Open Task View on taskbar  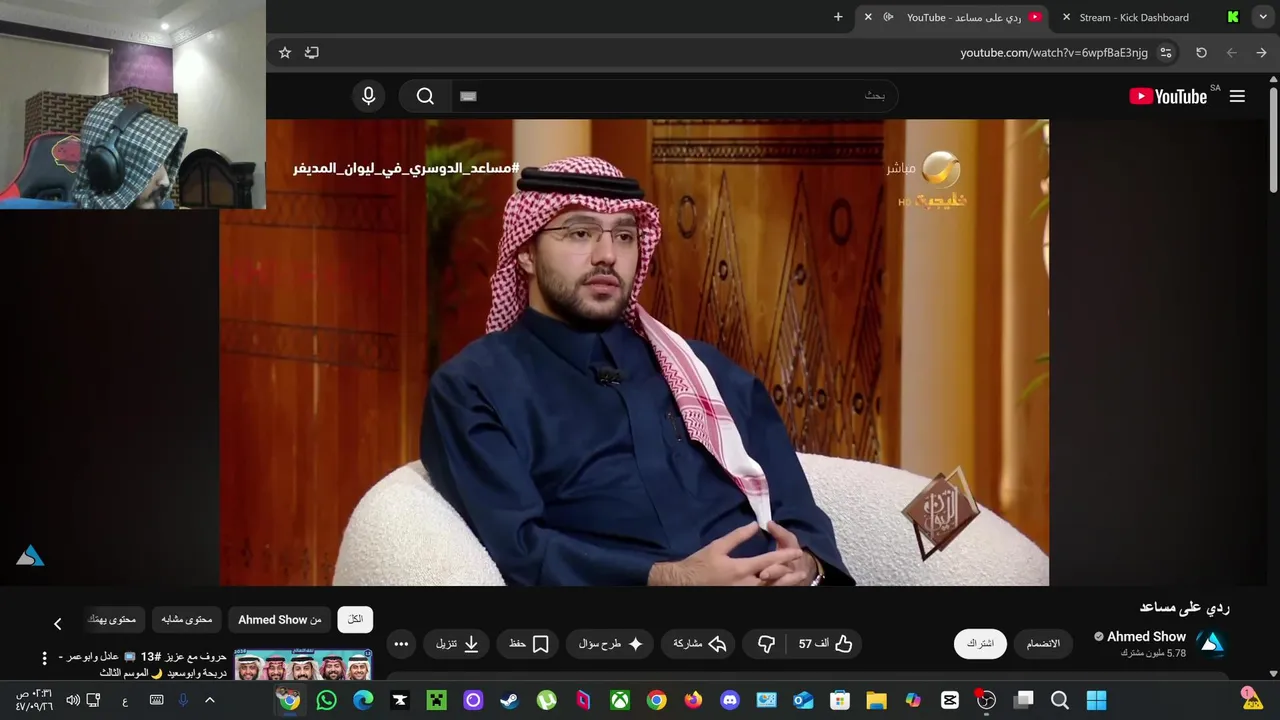click(1024, 700)
